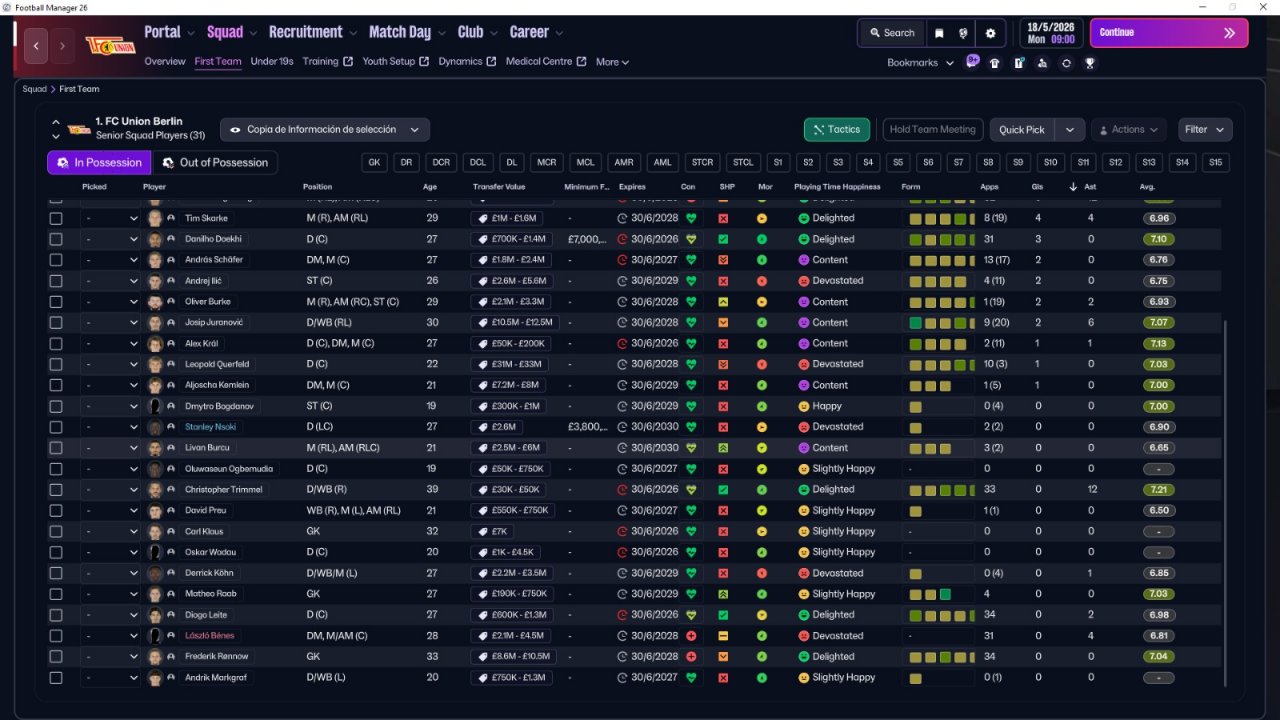Click the Quick Pick button
Viewport: 1280px width, 720px height.
(1022, 130)
